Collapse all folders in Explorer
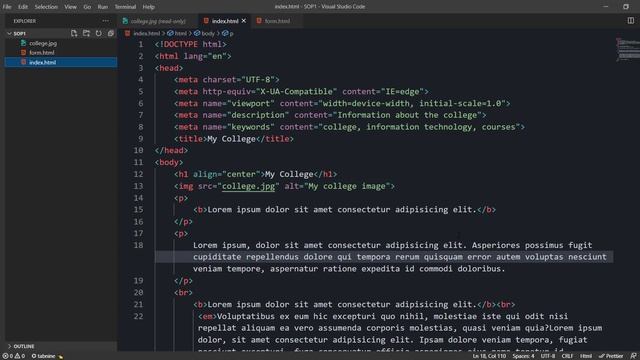640x360 pixels. (111, 33)
